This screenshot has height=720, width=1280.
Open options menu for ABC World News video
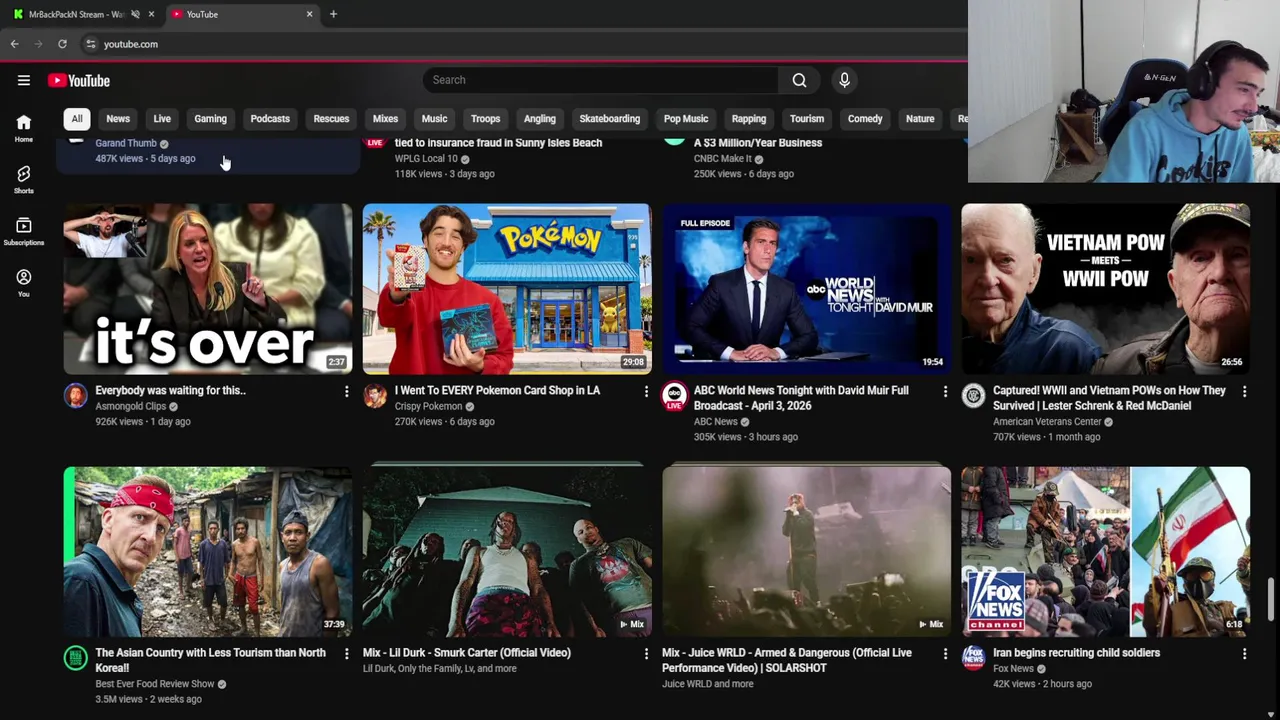pyautogui.click(x=945, y=391)
